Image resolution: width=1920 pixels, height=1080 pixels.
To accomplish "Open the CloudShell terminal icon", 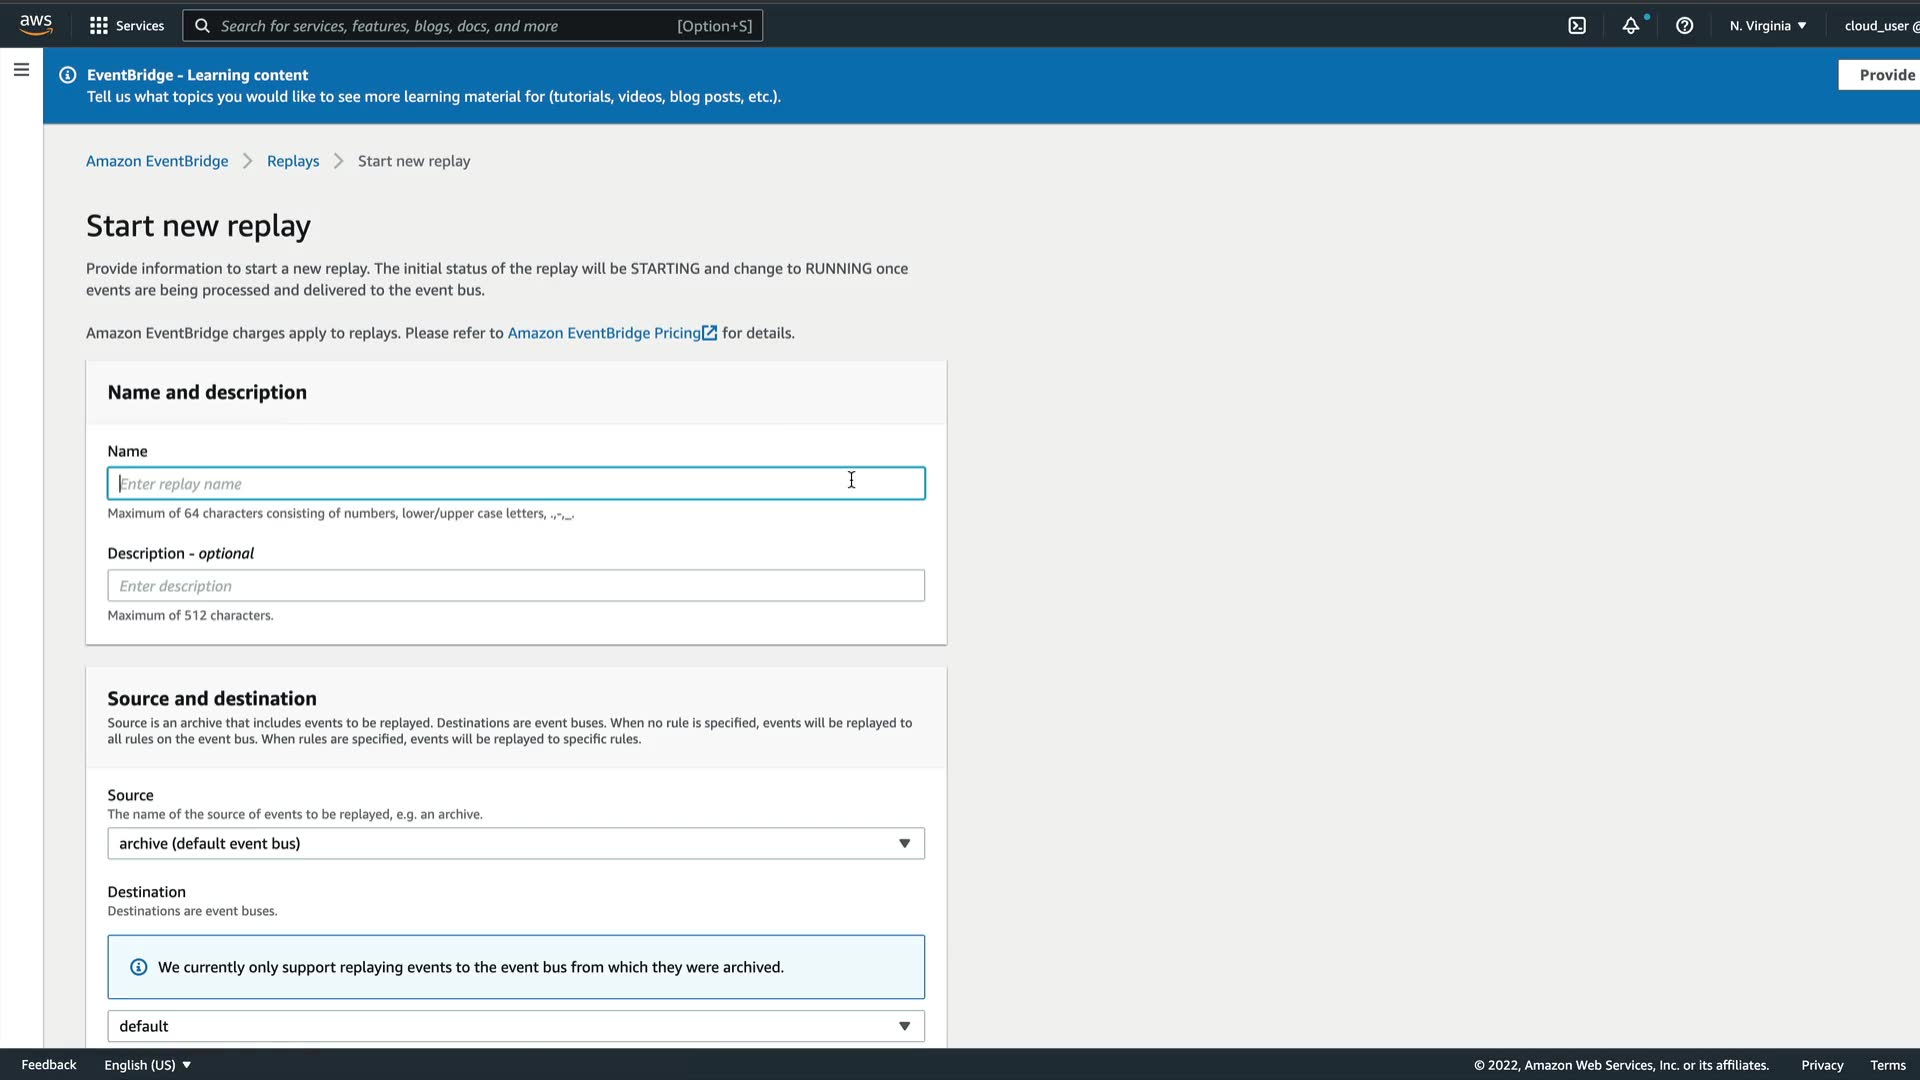I will pyautogui.click(x=1577, y=26).
